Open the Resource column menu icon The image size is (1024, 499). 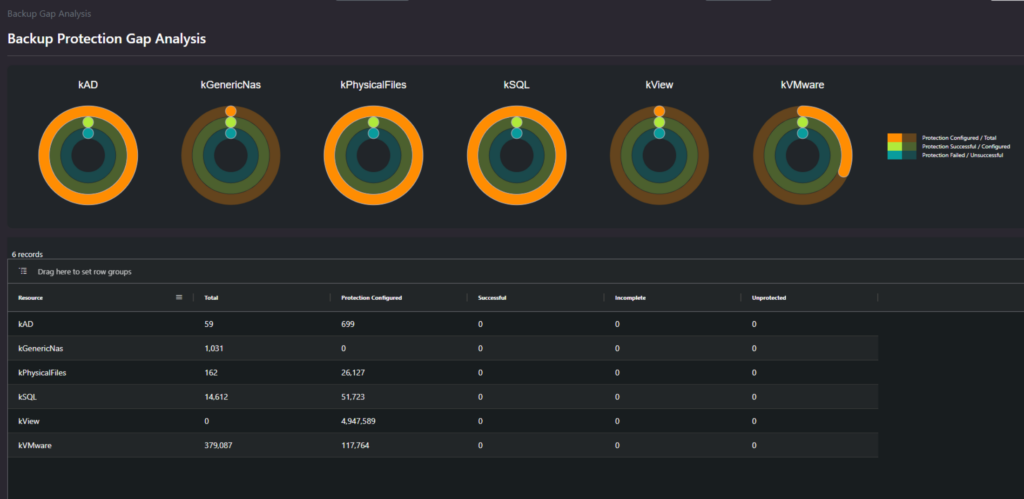(x=179, y=298)
